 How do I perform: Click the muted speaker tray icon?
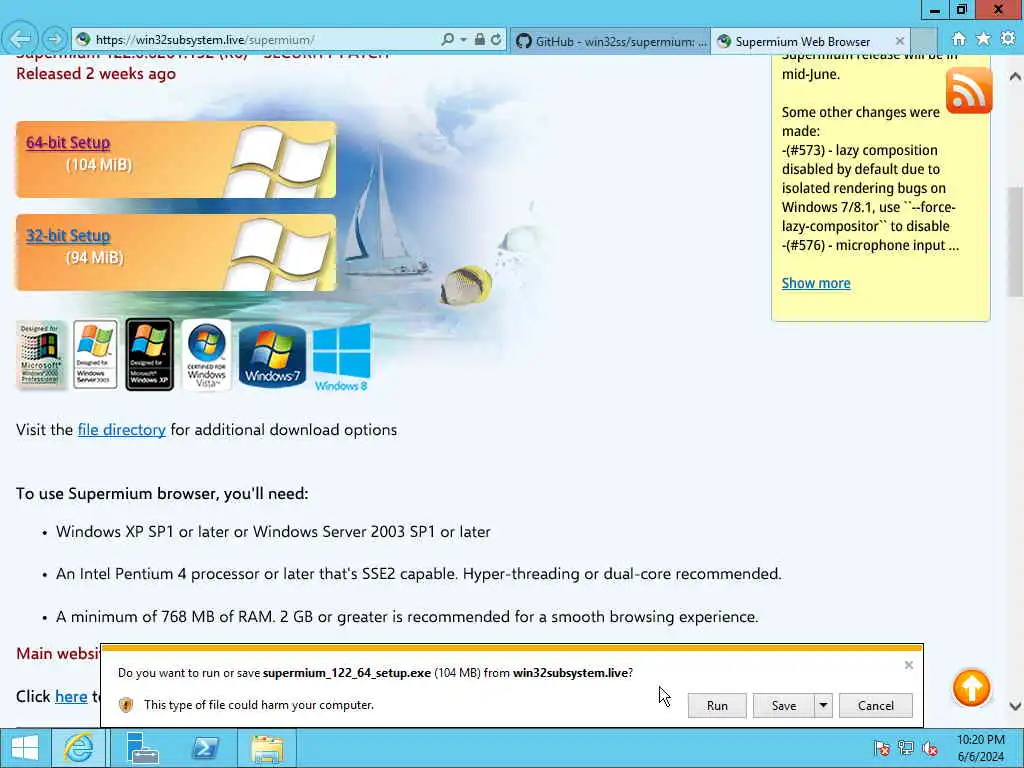930,748
